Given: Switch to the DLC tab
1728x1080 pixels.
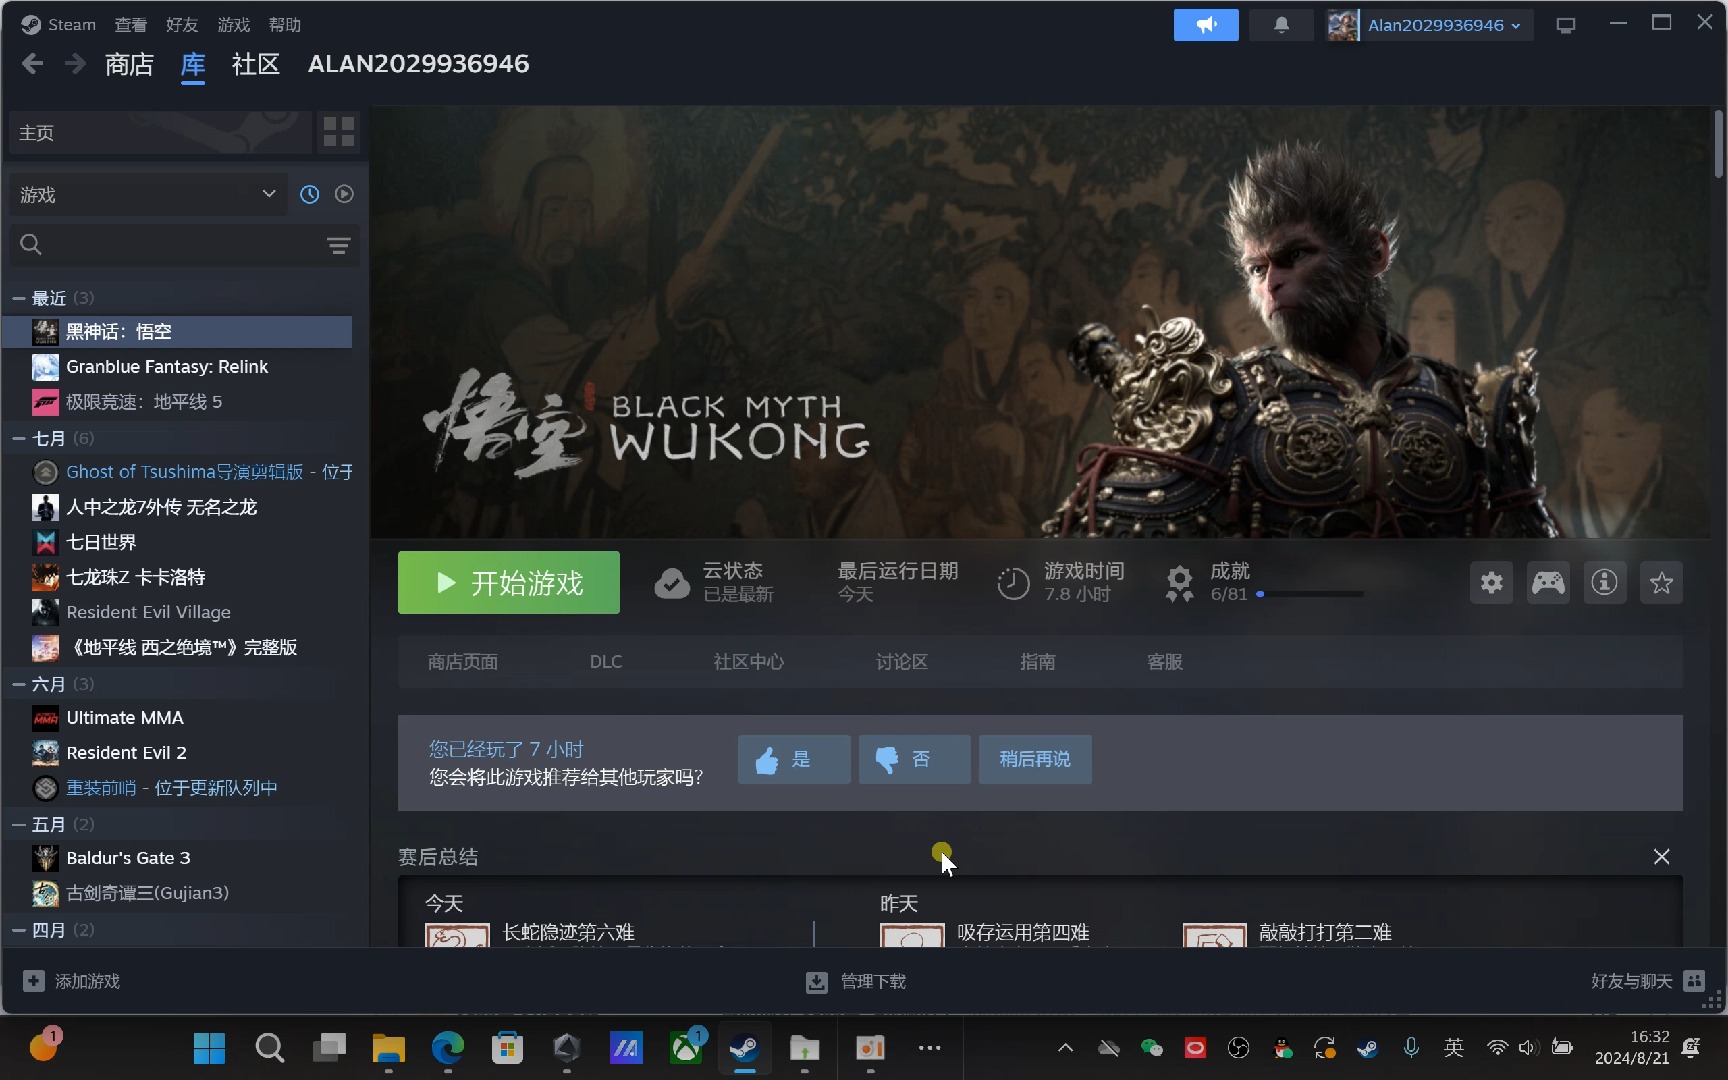Looking at the screenshot, I should 606,661.
